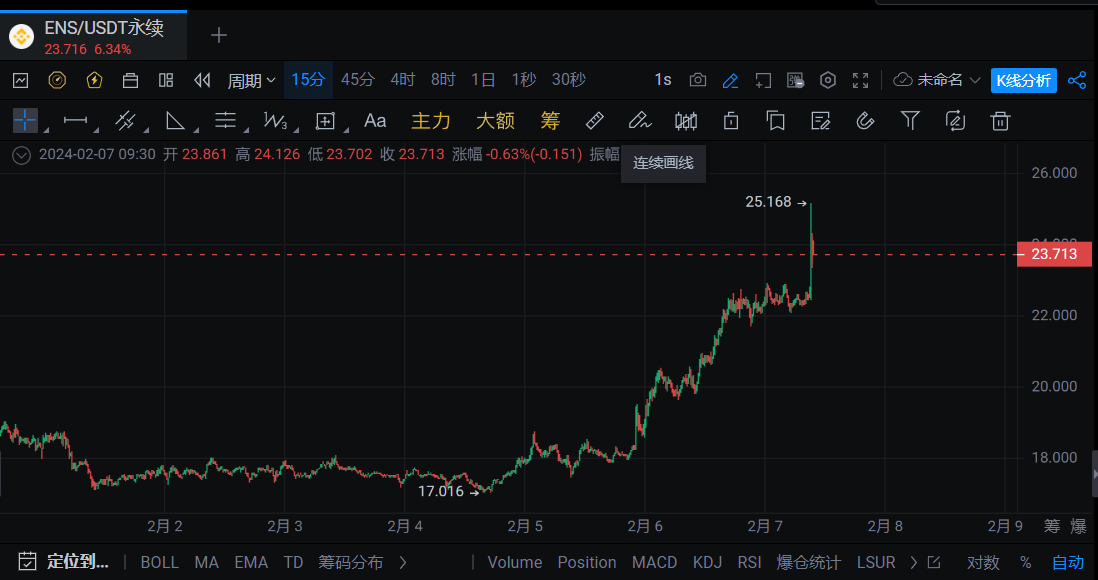Toggle the % percentage scale
Image resolution: width=1098 pixels, height=580 pixels.
click(1025, 562)
